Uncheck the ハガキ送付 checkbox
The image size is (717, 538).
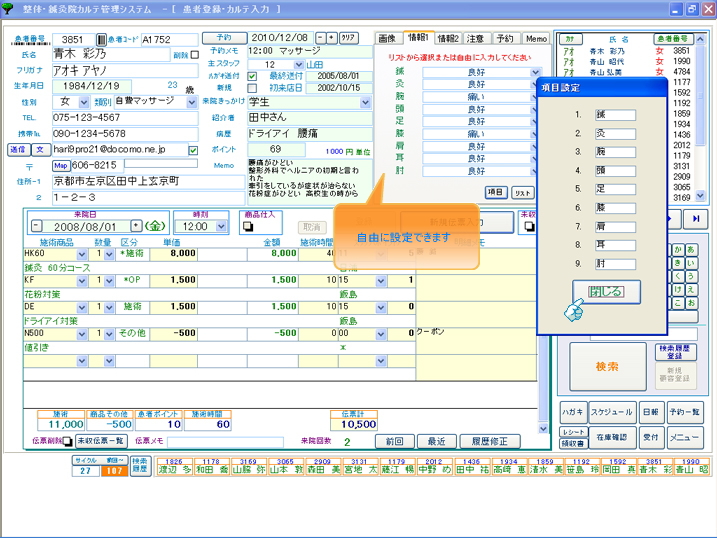click(x=252, y=76)
